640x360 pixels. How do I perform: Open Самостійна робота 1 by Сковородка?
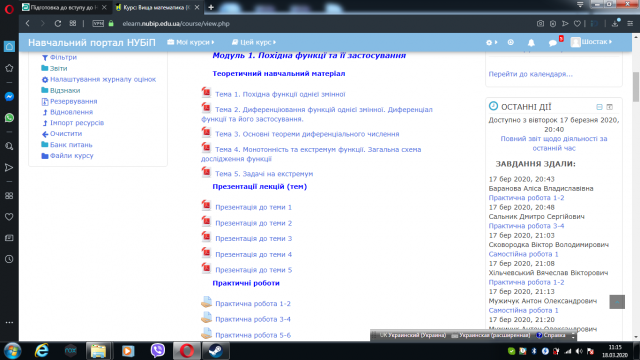[523, 254]
